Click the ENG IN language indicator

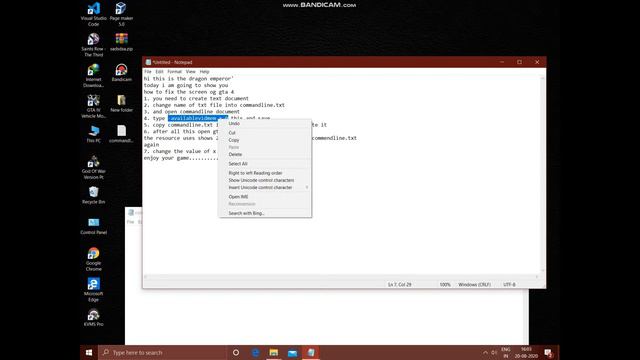coord(506,352)
